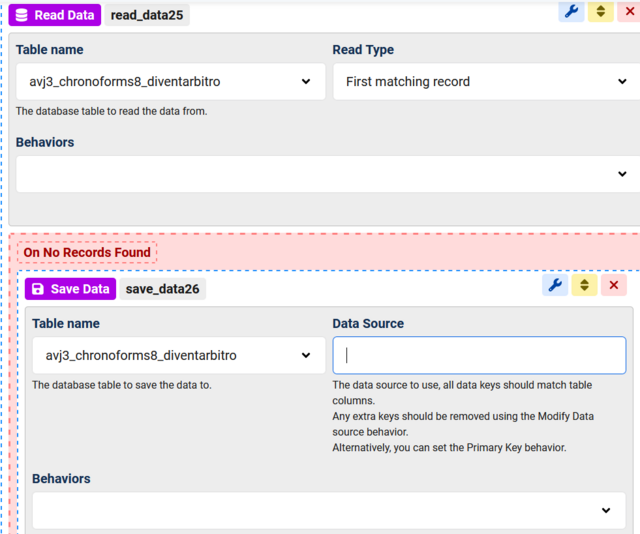Expand the Save Data Behaviors dropdown
Viewport: 640px width, 534px height.
(x=329, y=510)
